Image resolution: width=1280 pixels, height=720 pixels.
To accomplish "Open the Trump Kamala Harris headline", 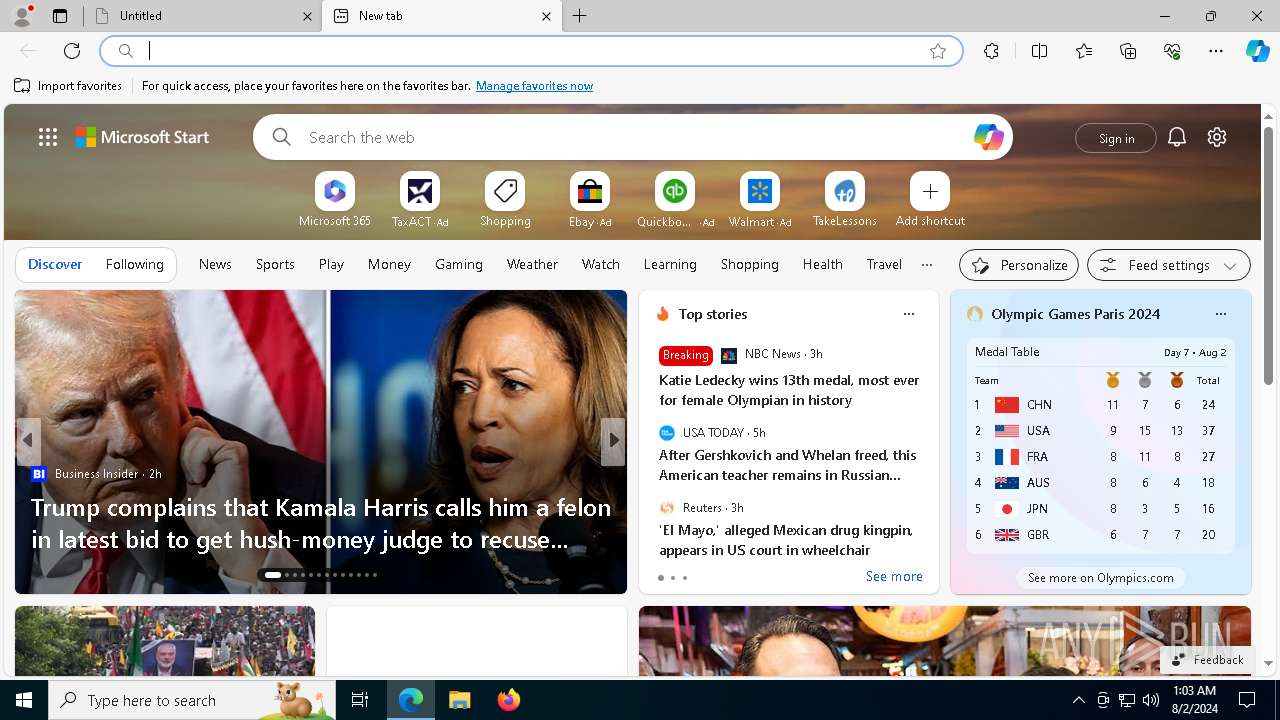I will pyautogui.click(x=321, y=523).
